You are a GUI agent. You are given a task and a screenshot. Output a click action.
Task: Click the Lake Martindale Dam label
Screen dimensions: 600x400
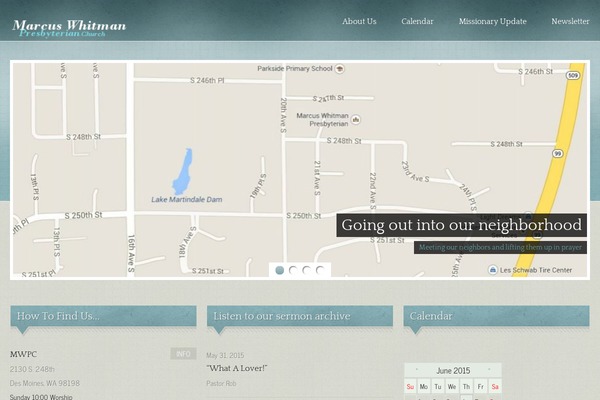[186, 199]
